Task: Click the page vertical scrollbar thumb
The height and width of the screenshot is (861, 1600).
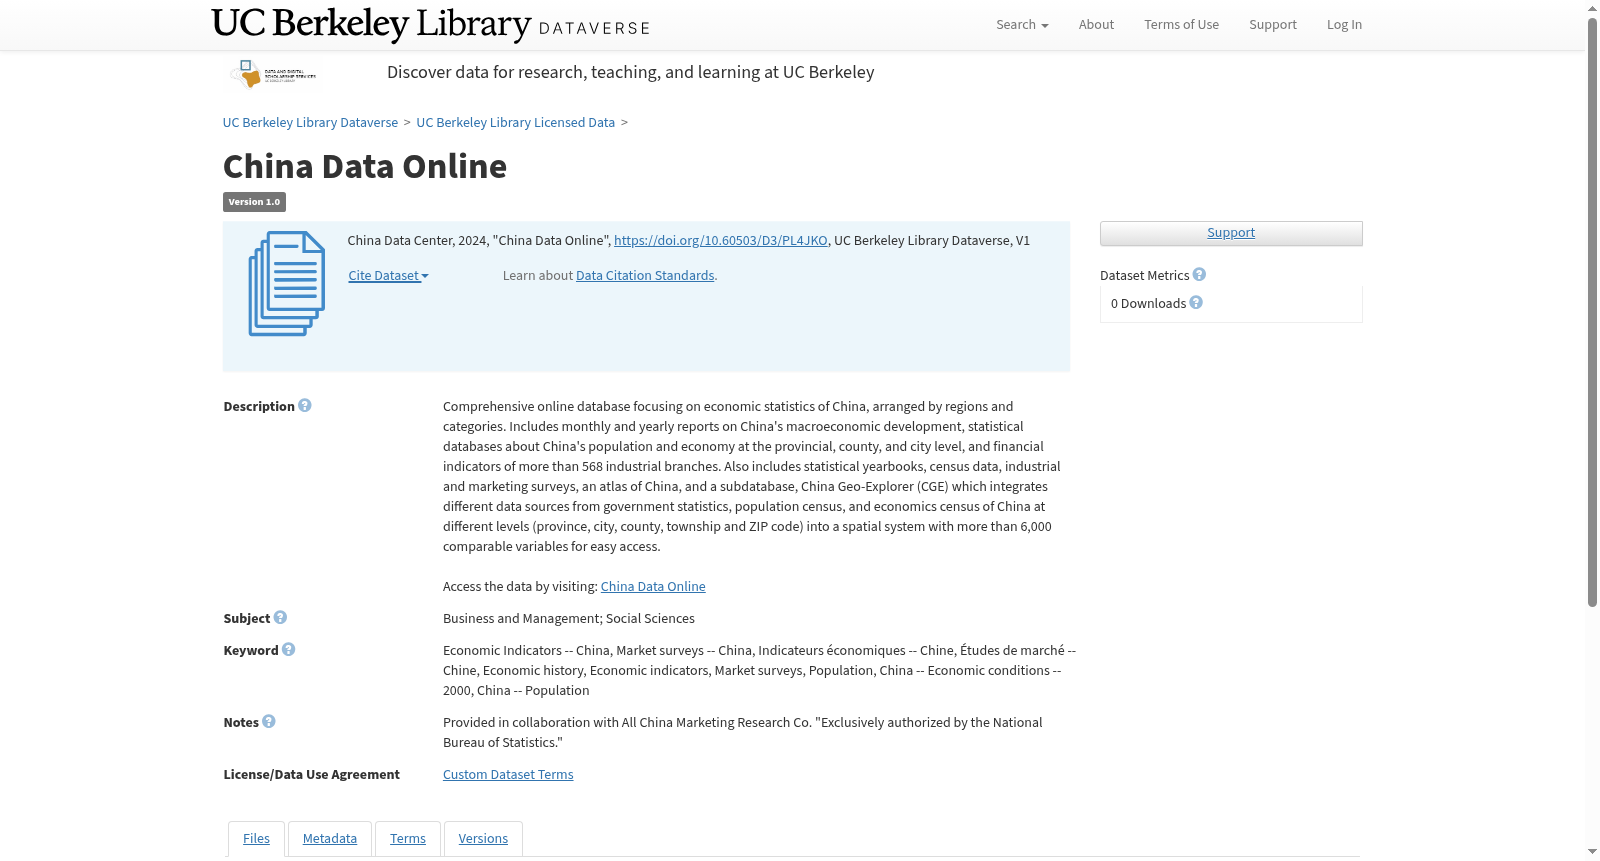Action: [x=1592, y=311]
